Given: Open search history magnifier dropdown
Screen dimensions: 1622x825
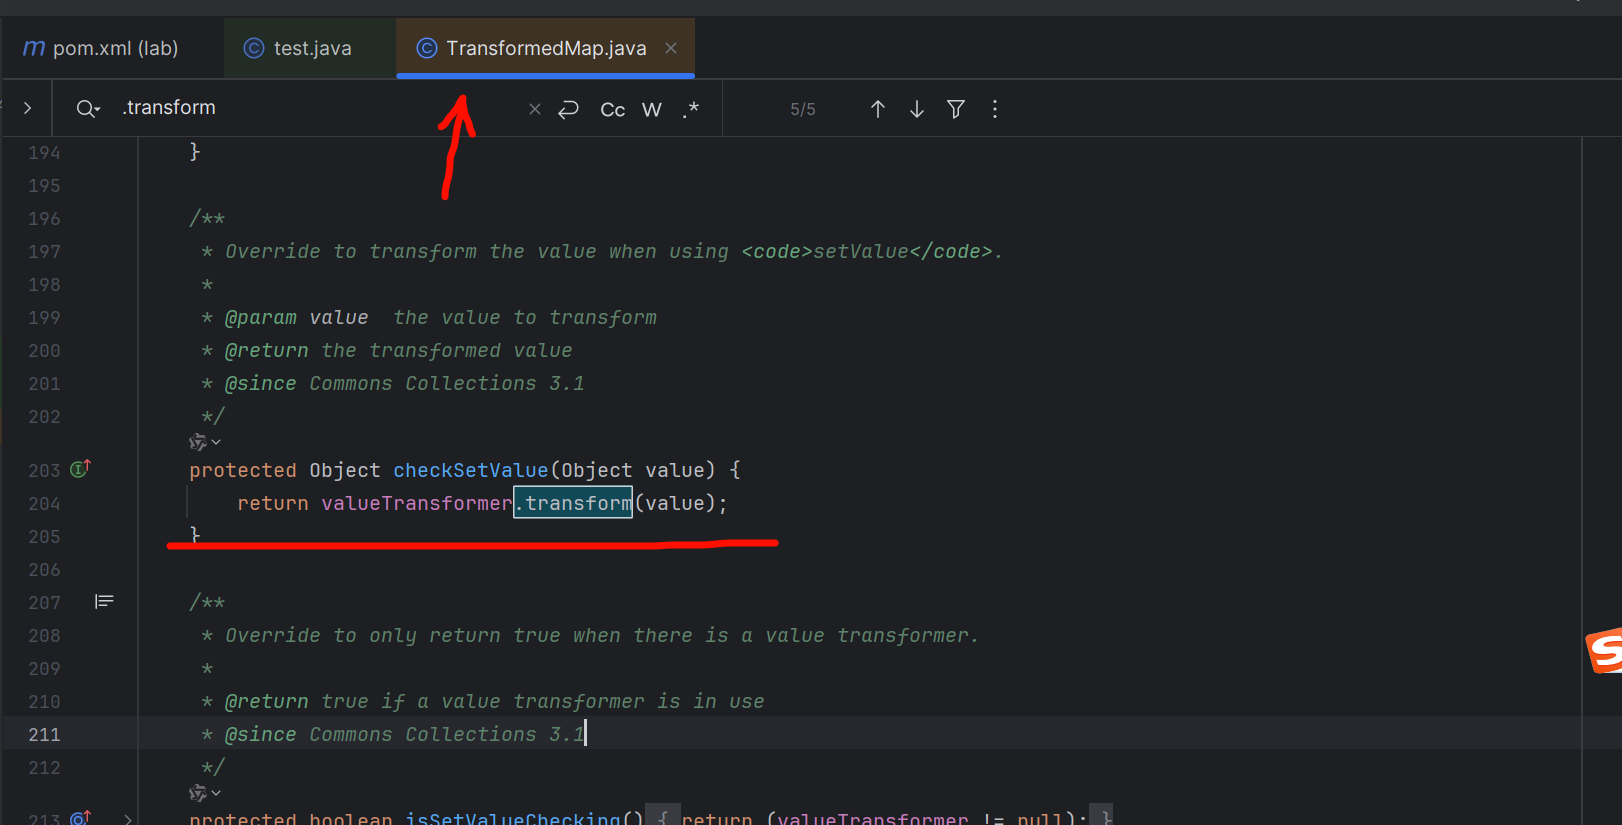Looking at the screenshot, I should (88, 109).
